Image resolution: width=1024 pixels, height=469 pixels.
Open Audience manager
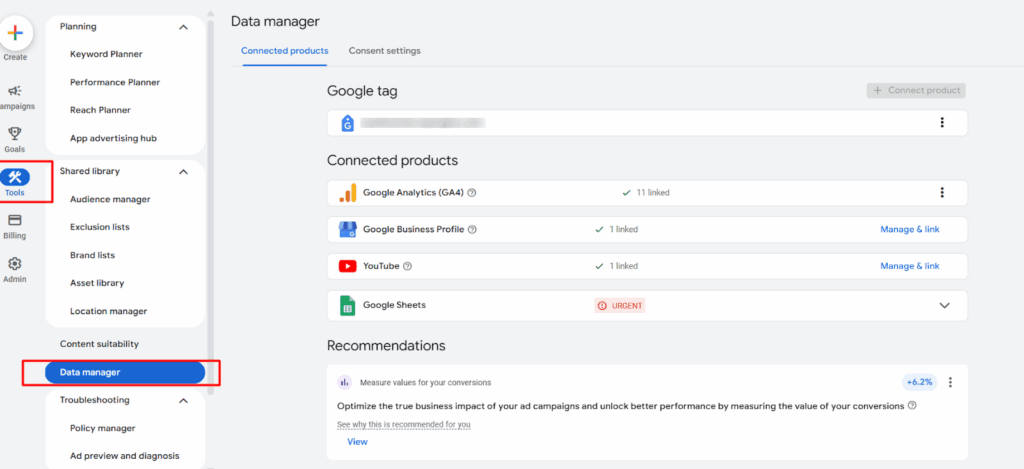tap(110, 199)
